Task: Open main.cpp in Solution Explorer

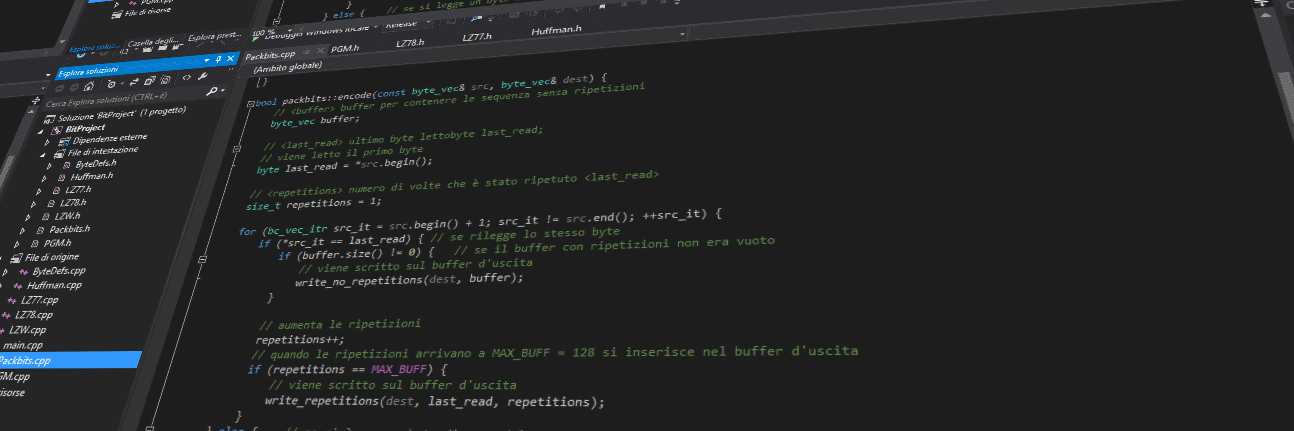Action: pos(23,345)
